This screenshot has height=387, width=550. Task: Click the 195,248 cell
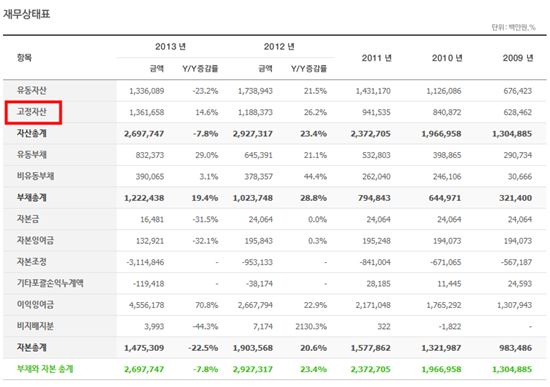(376, 241)
